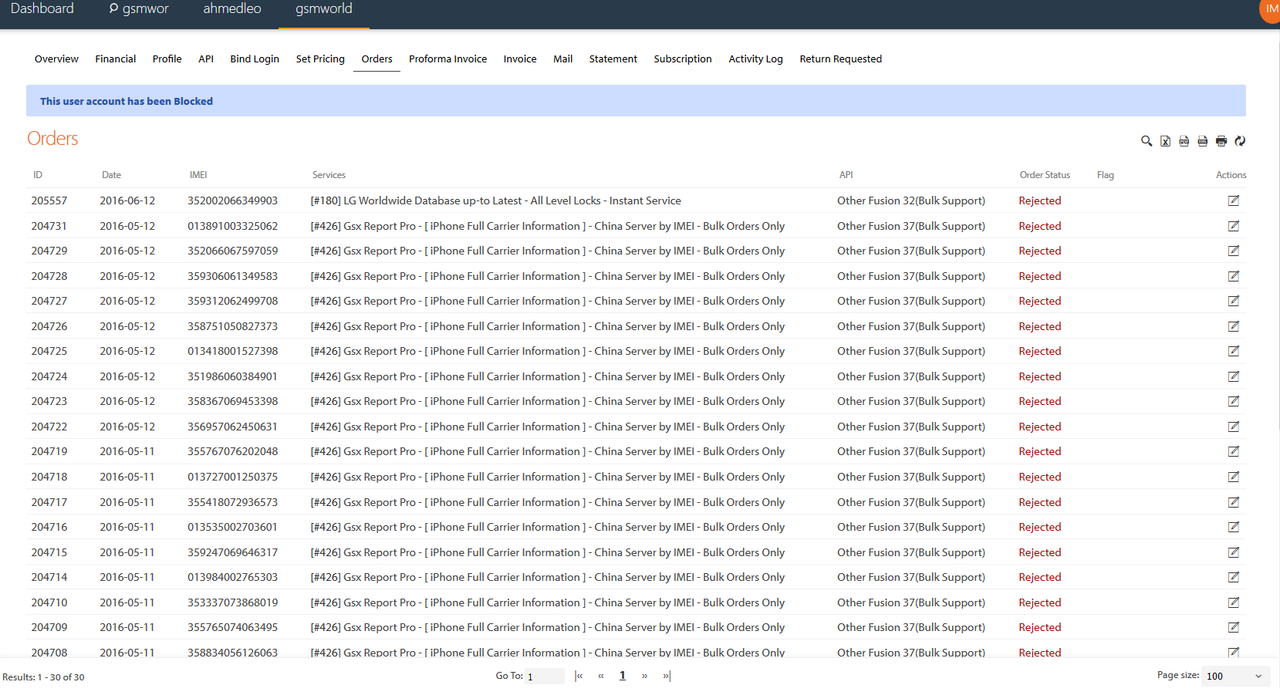Switch to the gsmwor search tab
This screenshot has width=1280, height=688.
[x=139, y=9]
